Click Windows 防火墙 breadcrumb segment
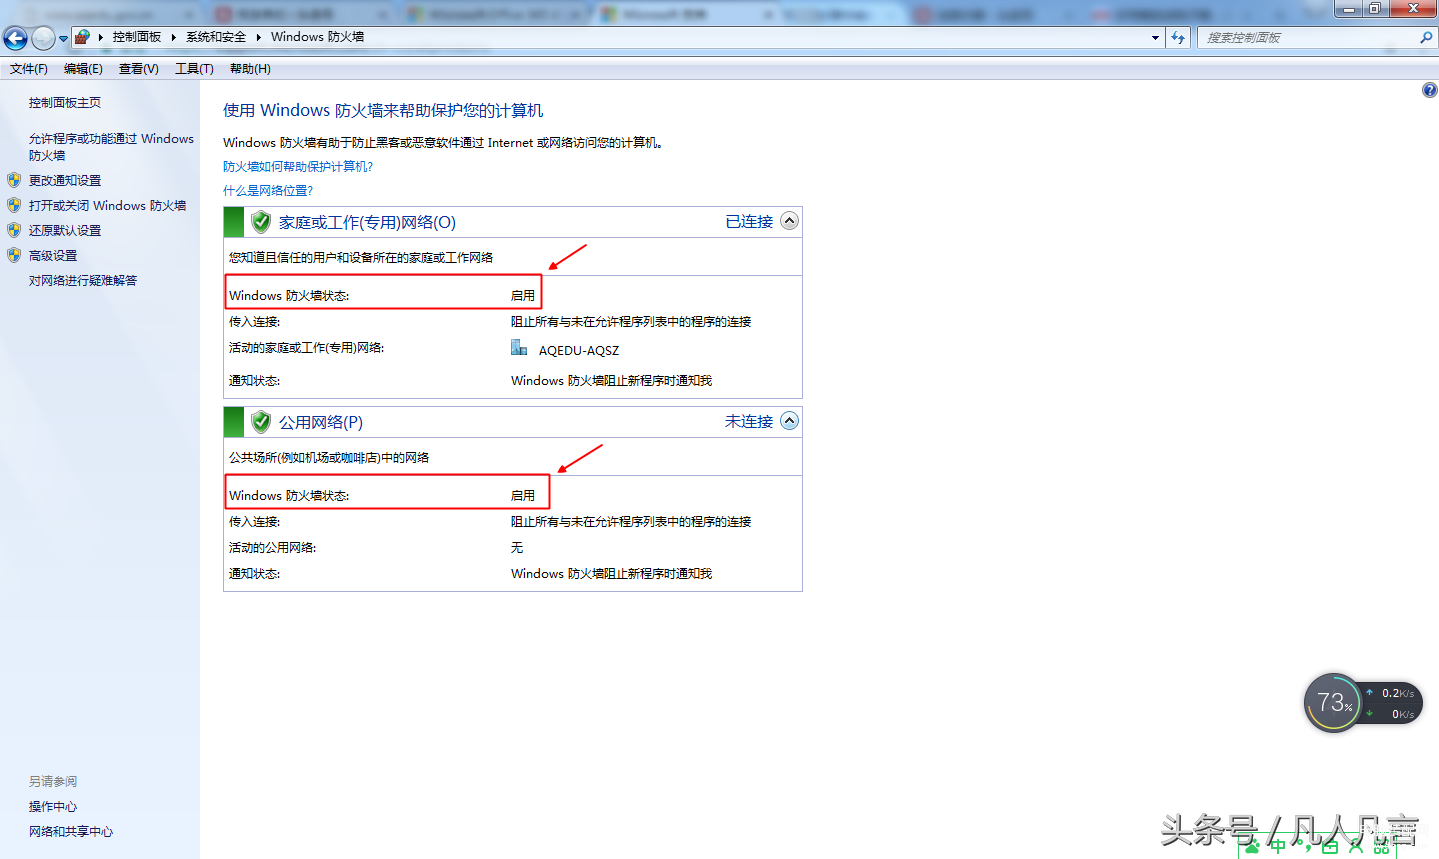The width and height of the screenshot is (1439, 859). coord(317,37)
